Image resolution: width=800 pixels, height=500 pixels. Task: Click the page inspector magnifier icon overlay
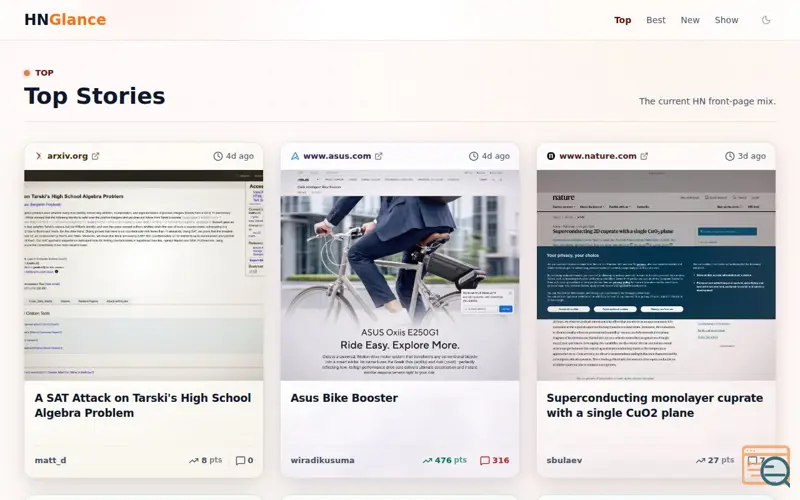tap(766, 465)
